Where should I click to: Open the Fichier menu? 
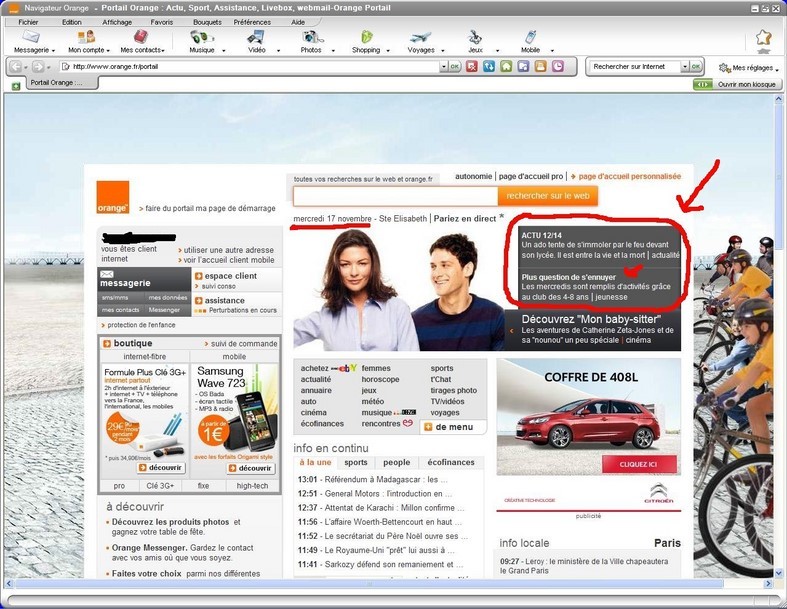[x=28, y=22]
